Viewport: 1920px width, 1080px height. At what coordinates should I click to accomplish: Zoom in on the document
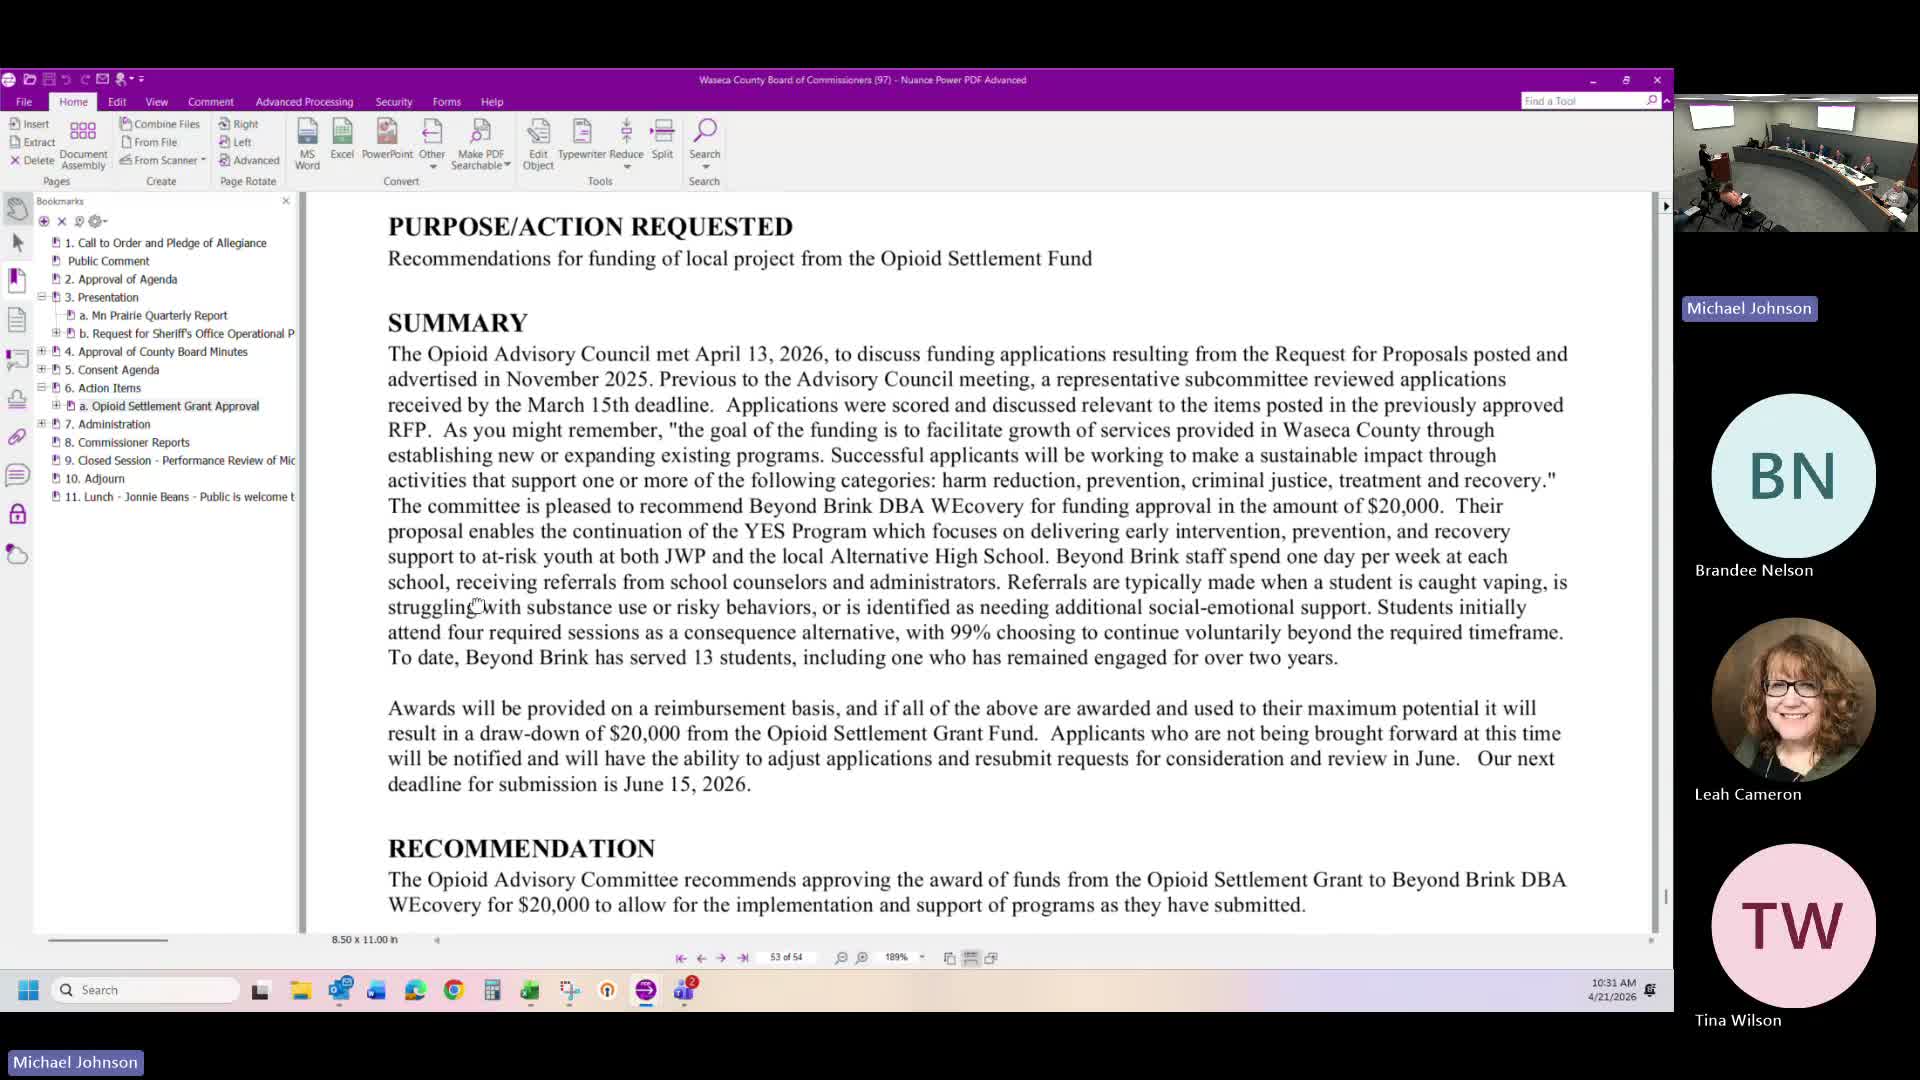[862, 958]
